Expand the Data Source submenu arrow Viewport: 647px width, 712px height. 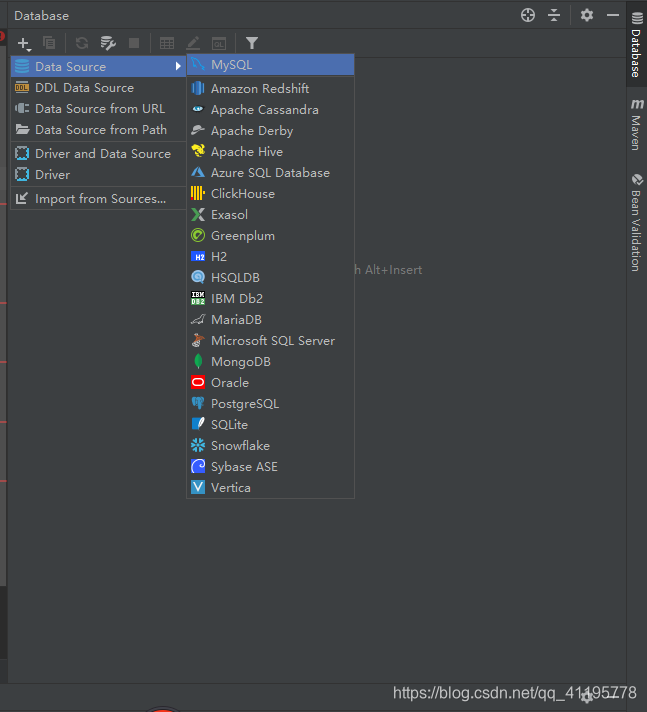click(178, 66)
